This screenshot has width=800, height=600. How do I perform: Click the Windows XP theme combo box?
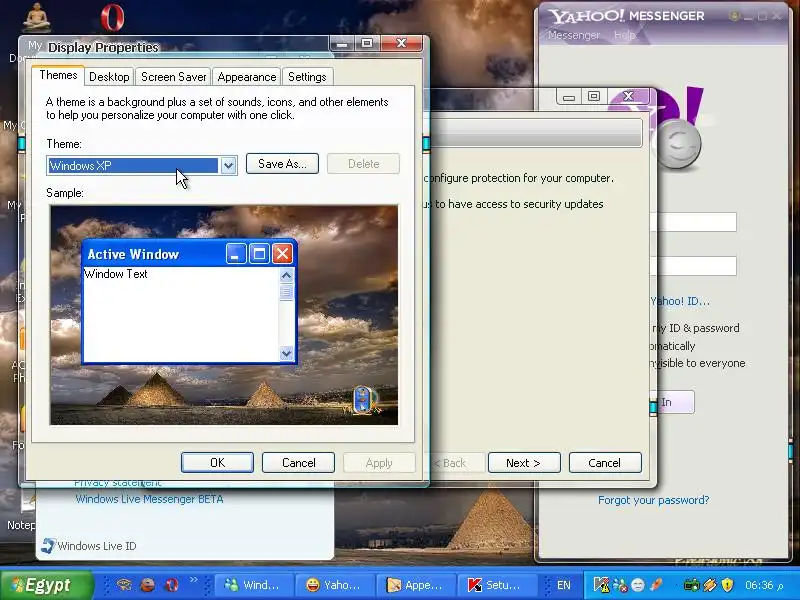pyautogui.click(x=142, y=165)
